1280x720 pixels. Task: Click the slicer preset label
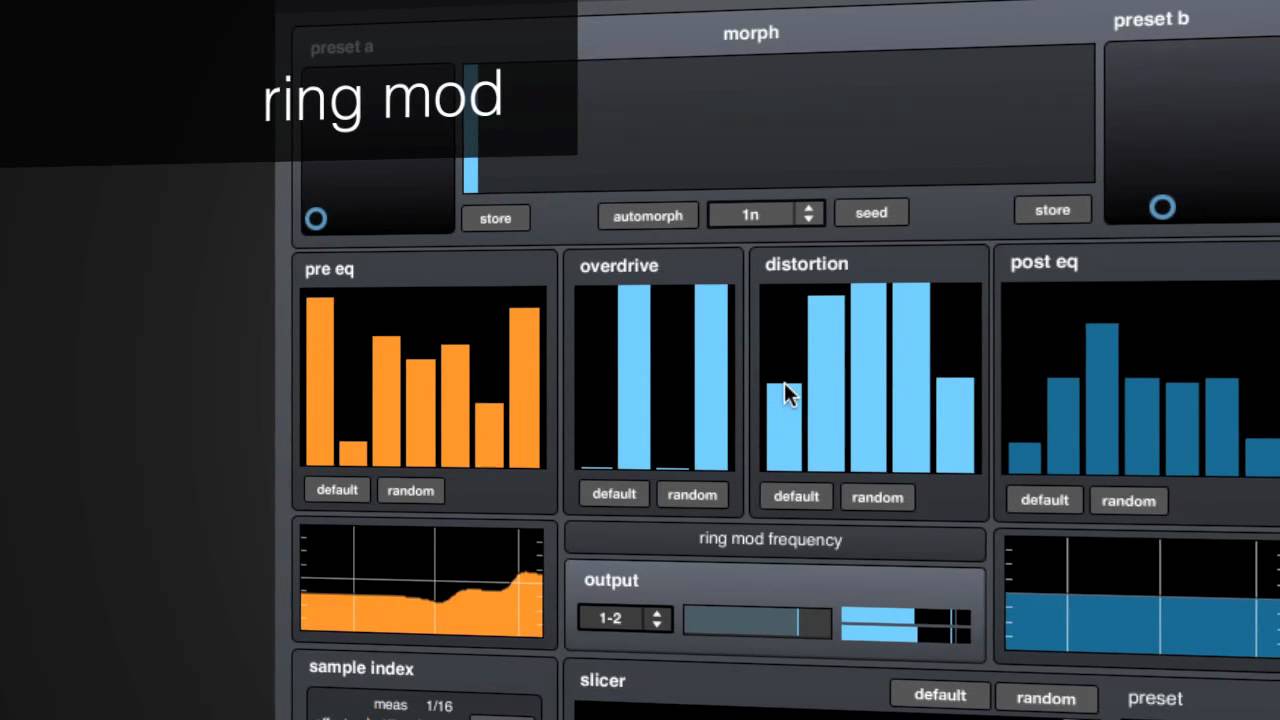(x=1155, y=699)
